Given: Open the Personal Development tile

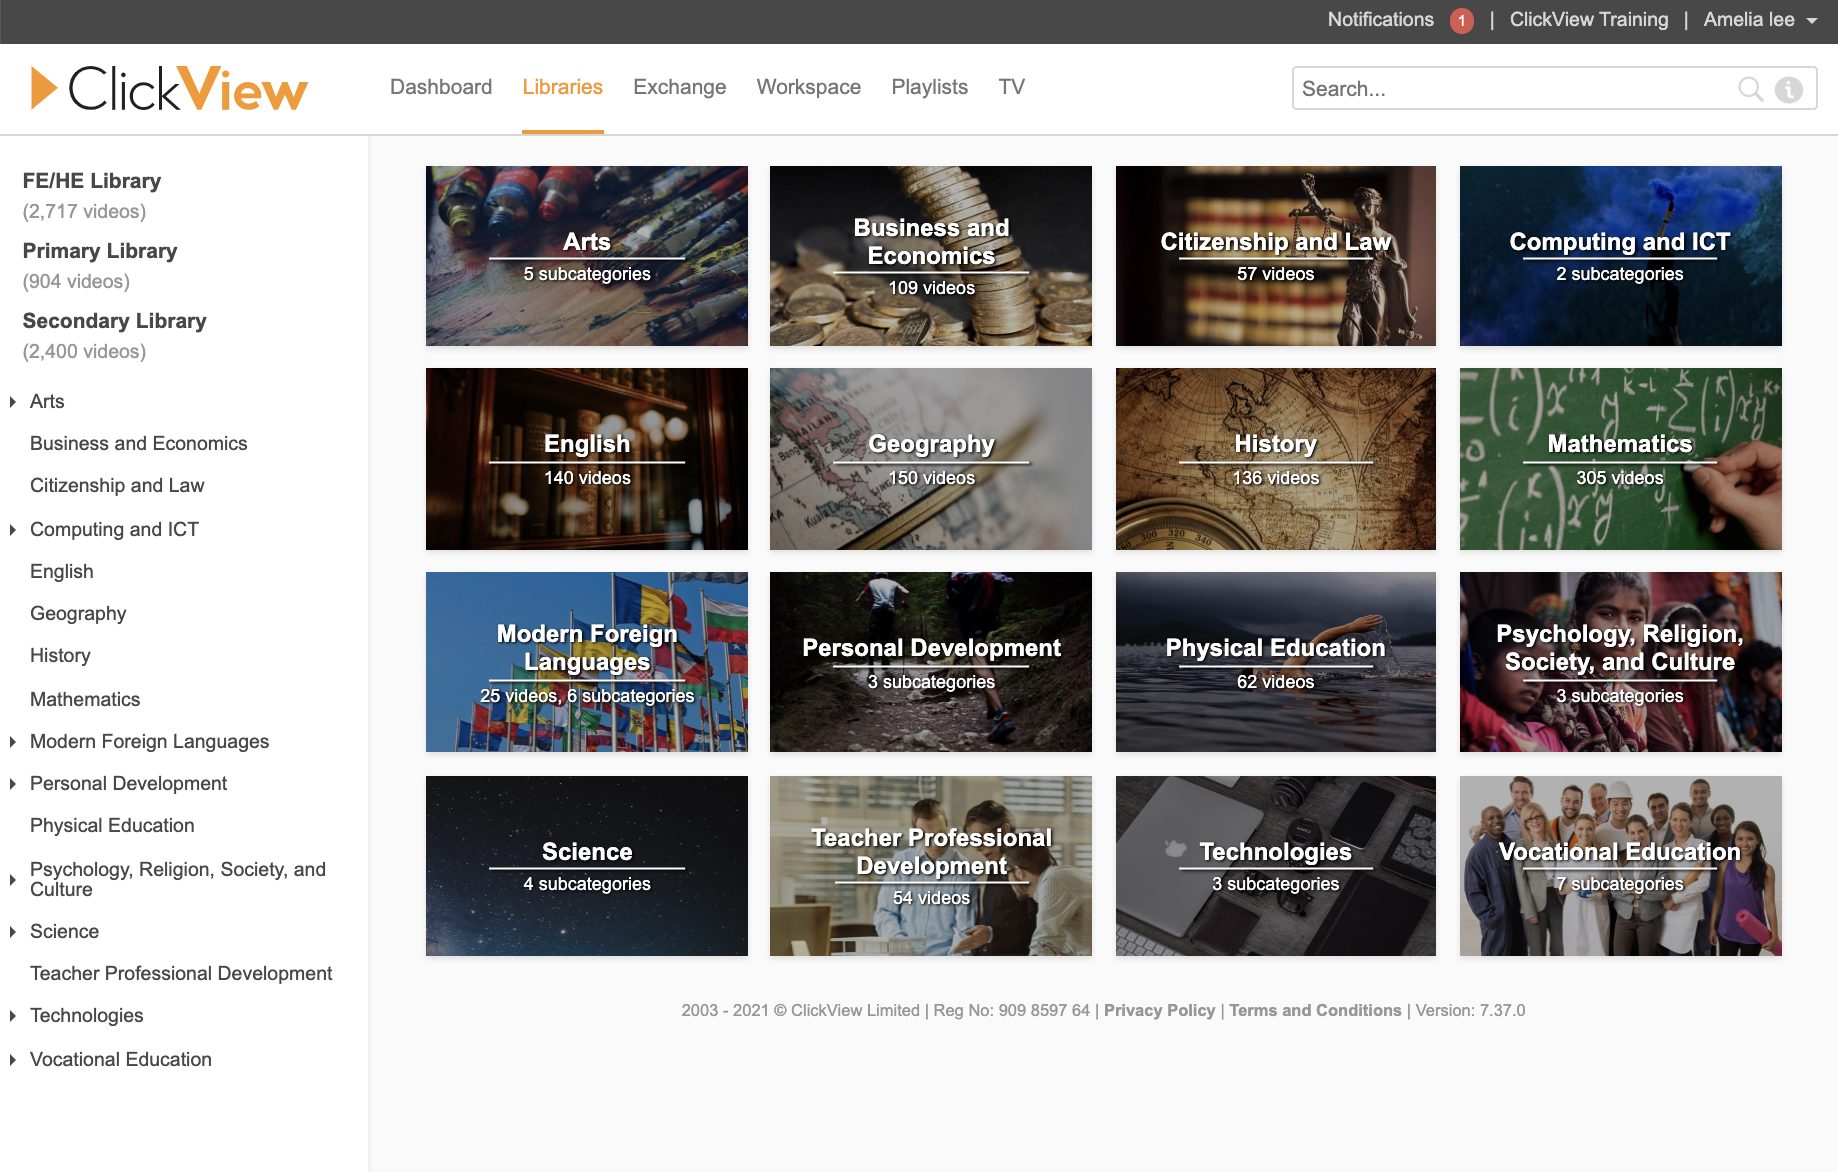Looking at the screenshot, I should click(931, 662).
